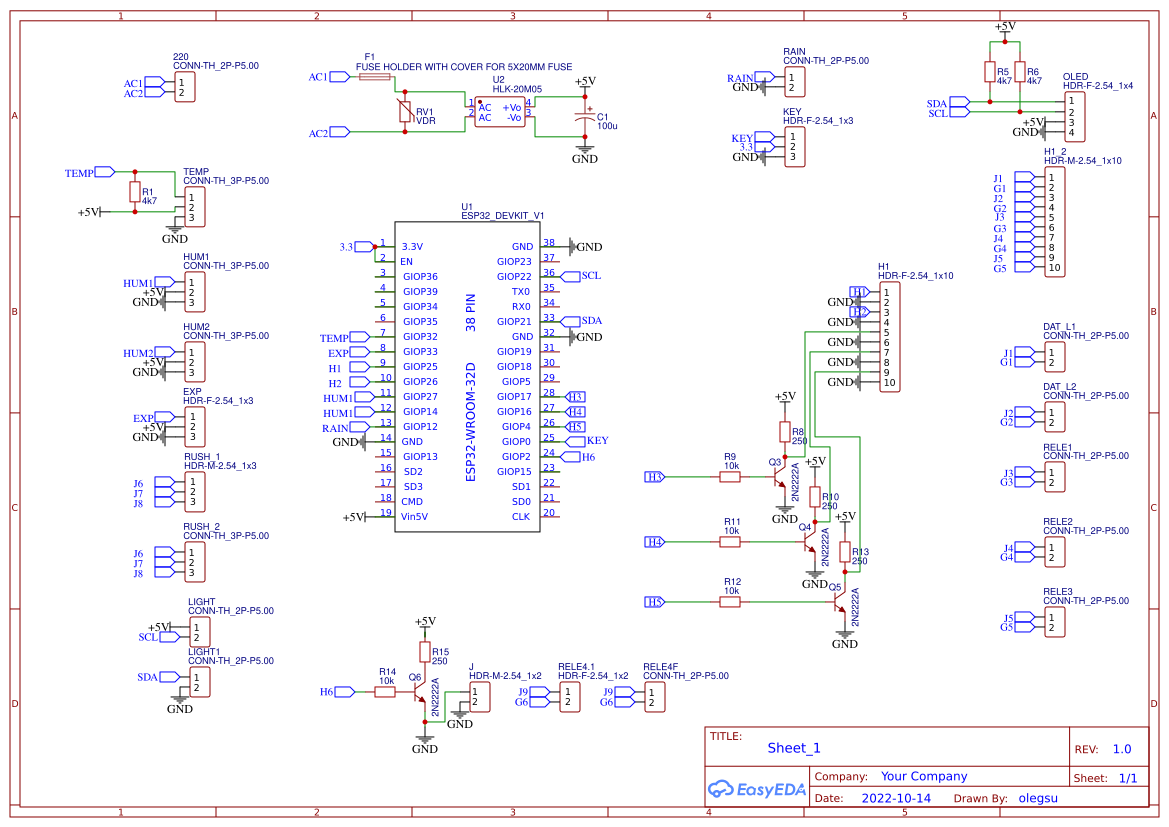Select the TEMP three-pin connector body
This screenshot has width=1169, height=827.
point(195,207)
